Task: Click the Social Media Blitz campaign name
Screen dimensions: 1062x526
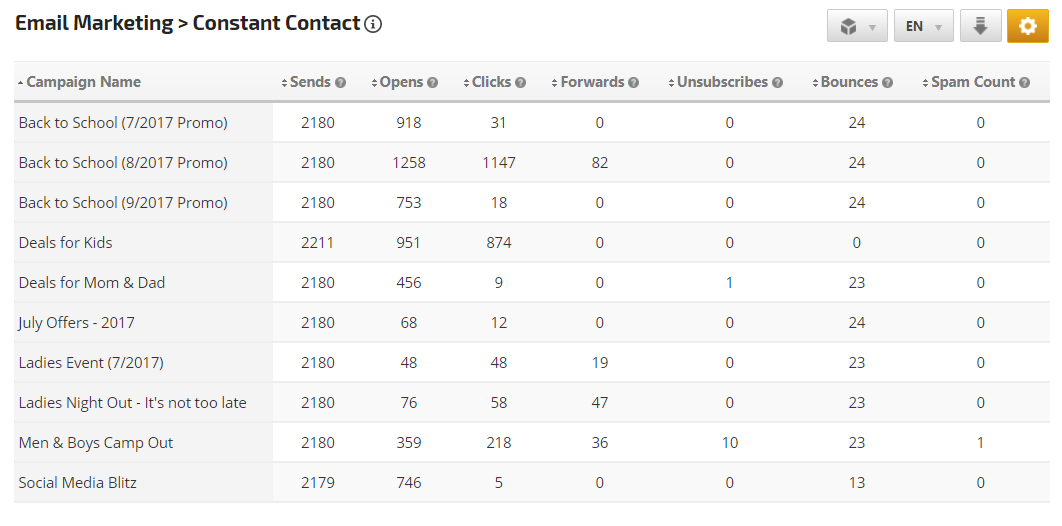Action: [77, 482]
